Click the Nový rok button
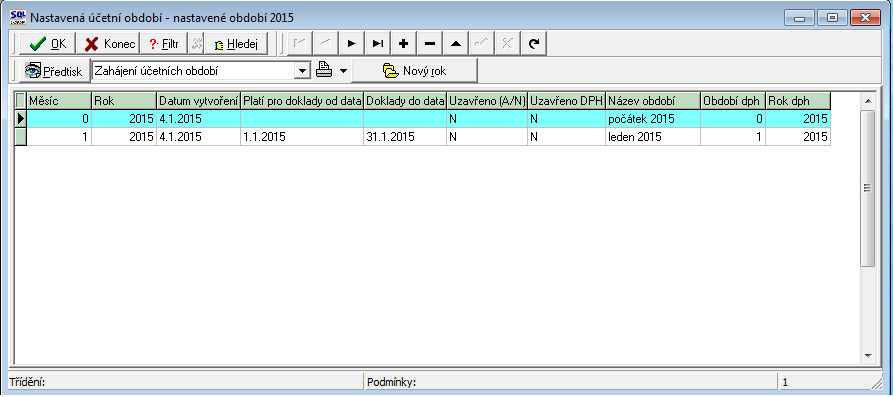 (415, 71)
